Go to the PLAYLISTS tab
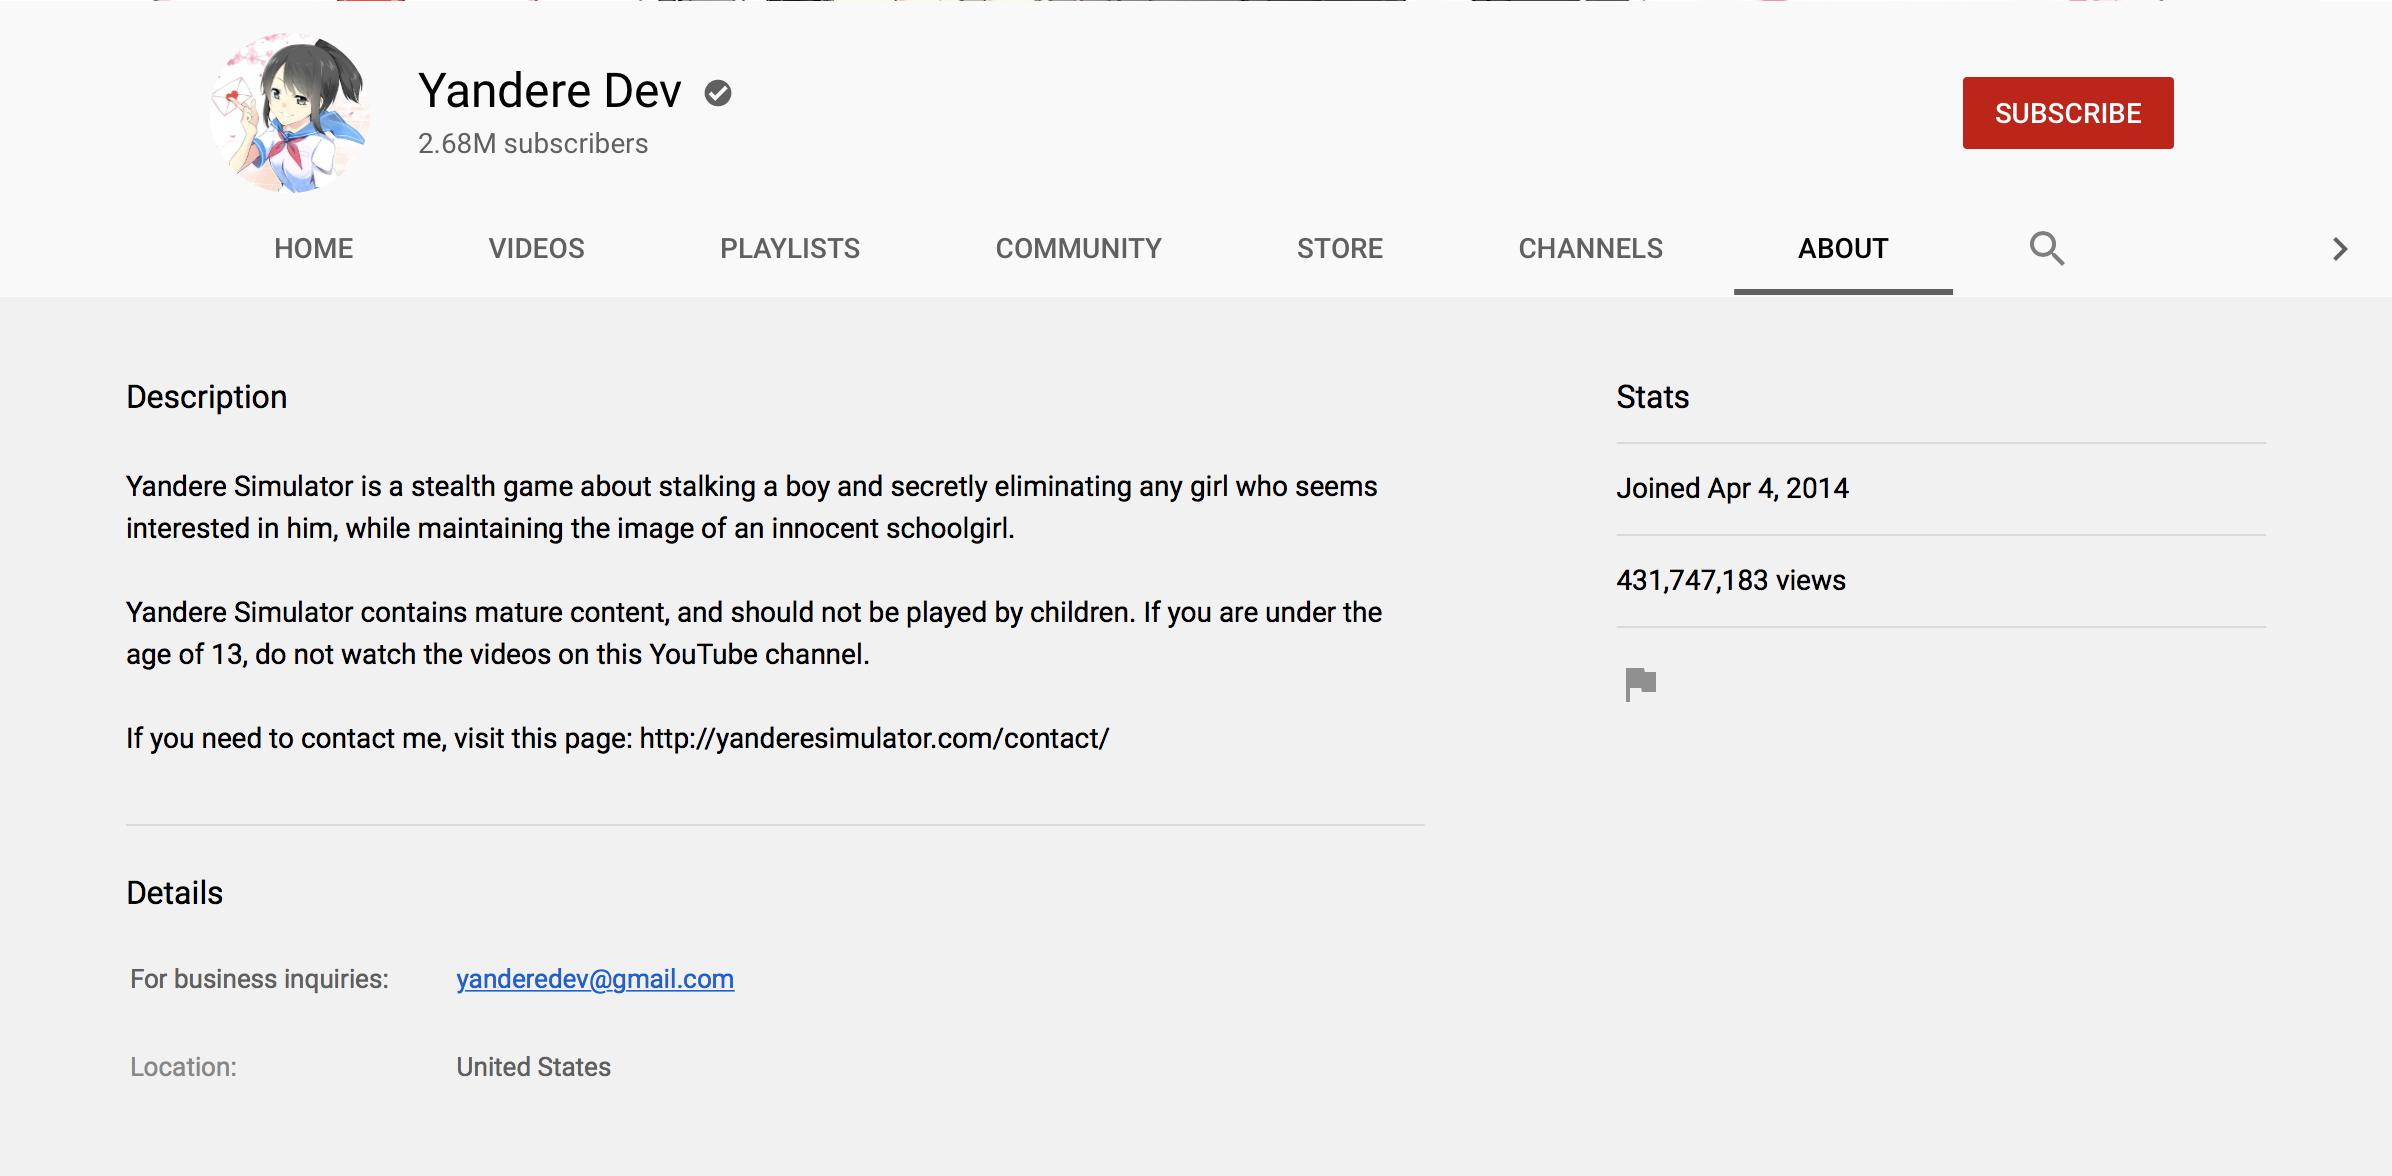This screenshot has height=1176, width=2392. [x=789, y=249]
